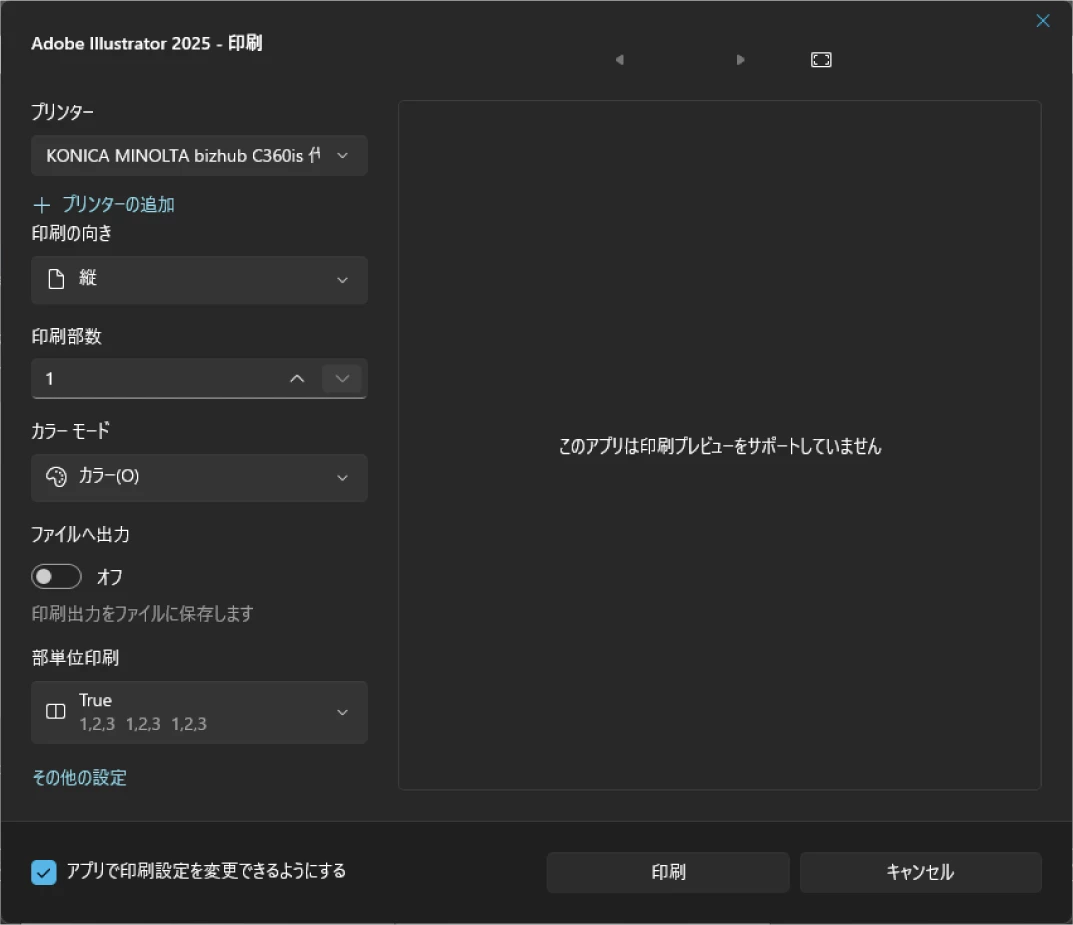Viewport: 1073px width, 925px height.
Task: Increase copies with the up arrow
Action: click(x=297, y=378)
